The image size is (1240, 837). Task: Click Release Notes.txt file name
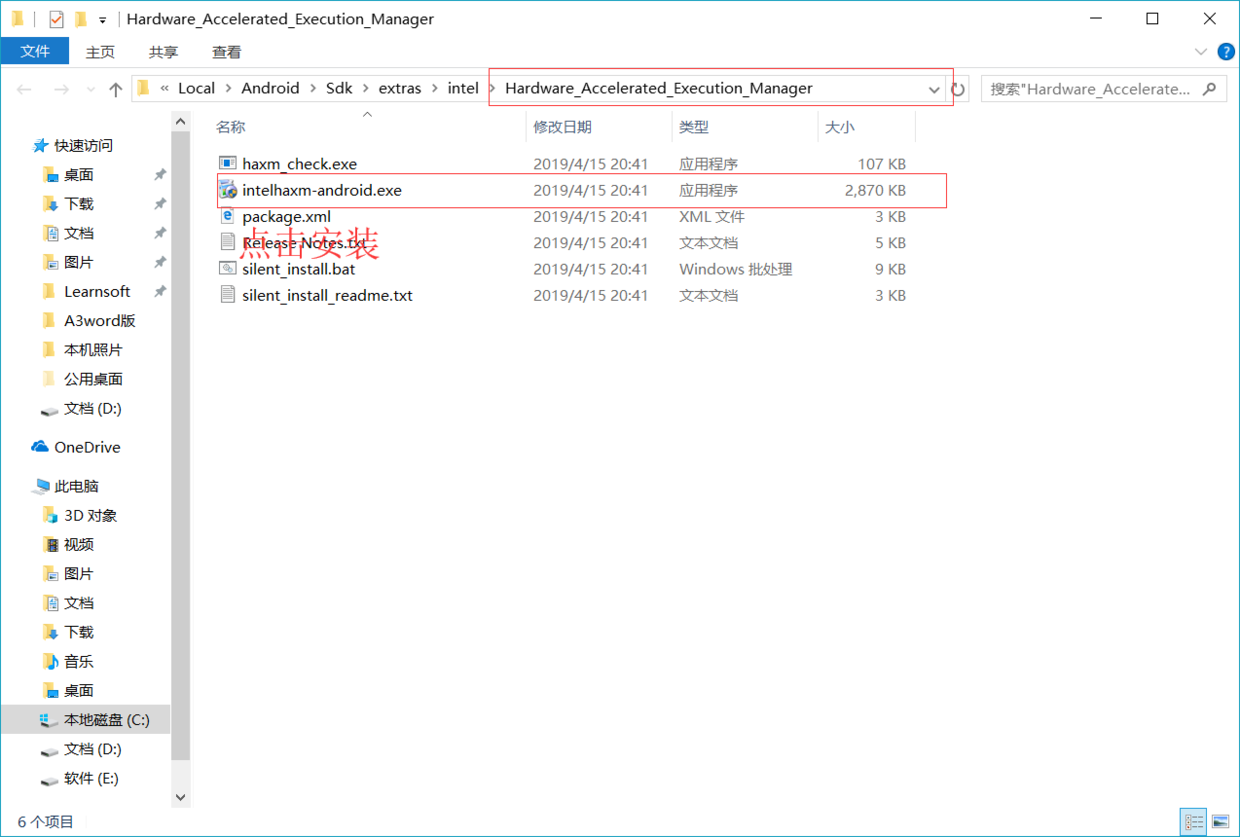point(304,243)
